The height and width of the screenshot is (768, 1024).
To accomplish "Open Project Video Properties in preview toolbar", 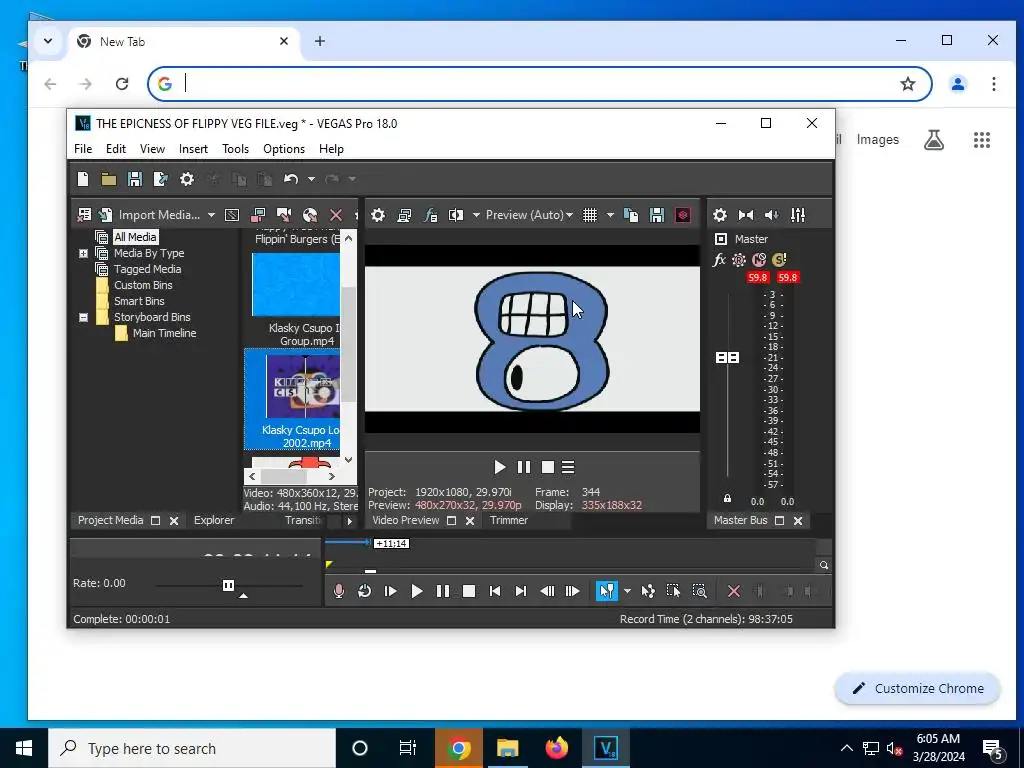I will pos(377,215).
